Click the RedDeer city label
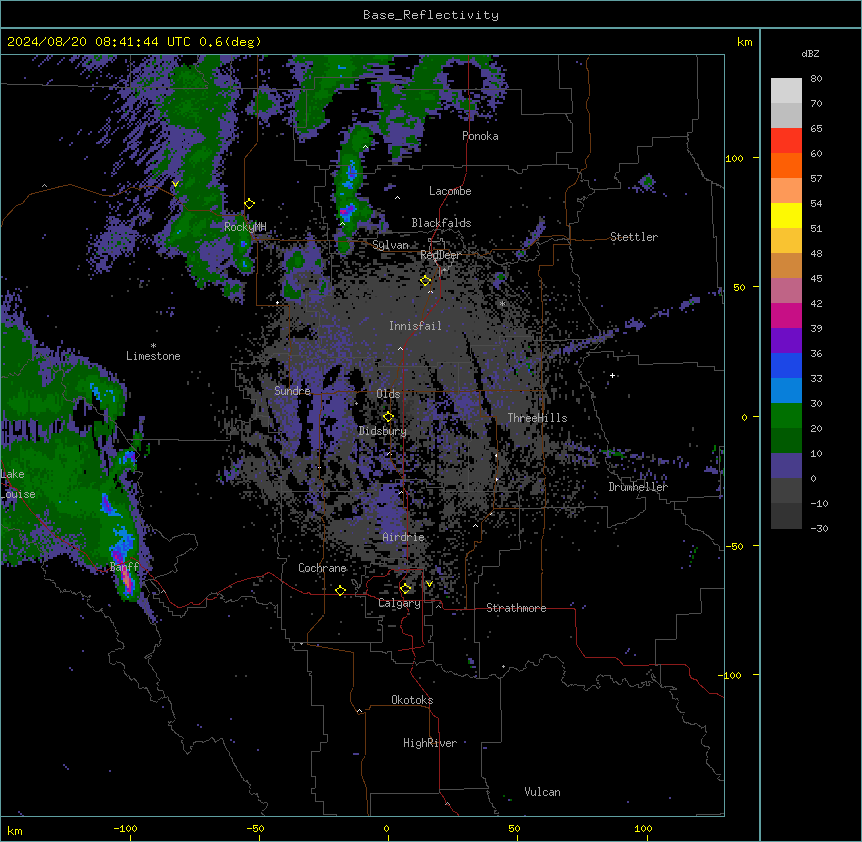This screenshot has width=862, height=842. (x=440, y=255)
